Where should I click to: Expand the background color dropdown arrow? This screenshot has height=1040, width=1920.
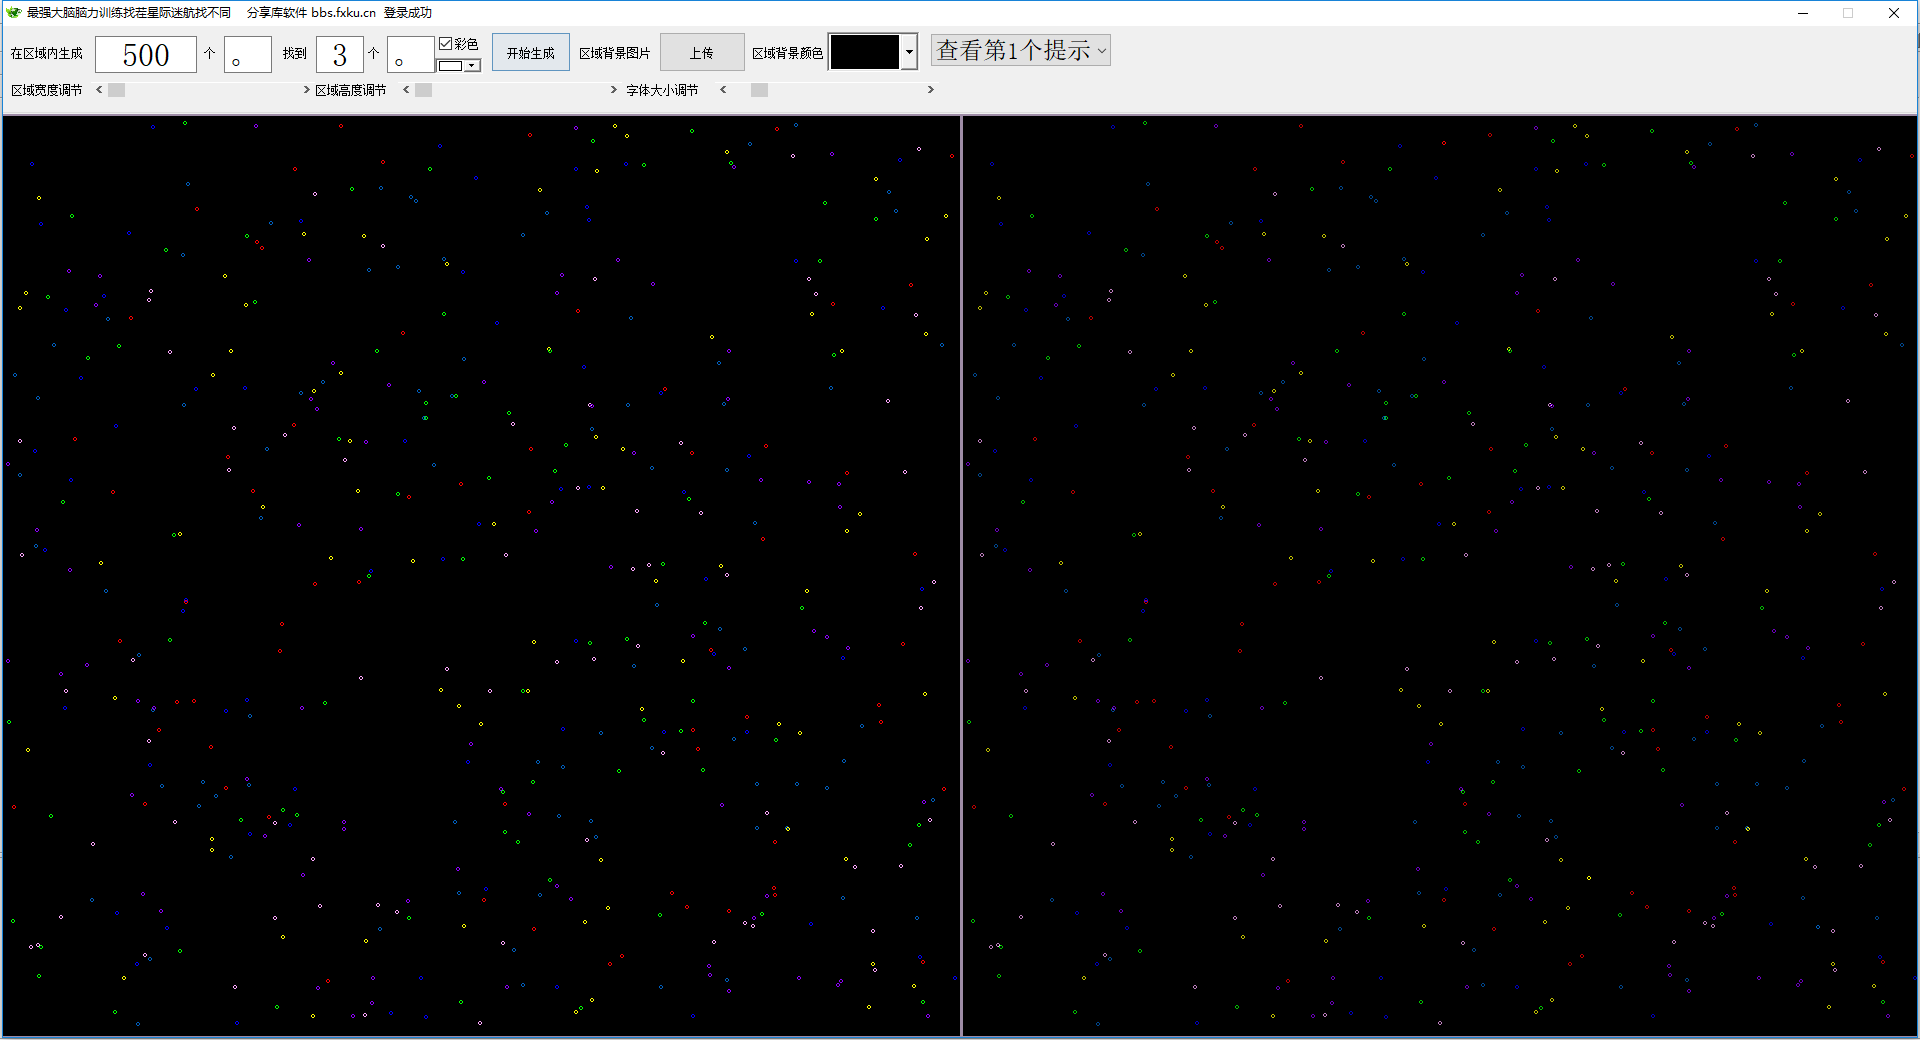coord(909,52)
